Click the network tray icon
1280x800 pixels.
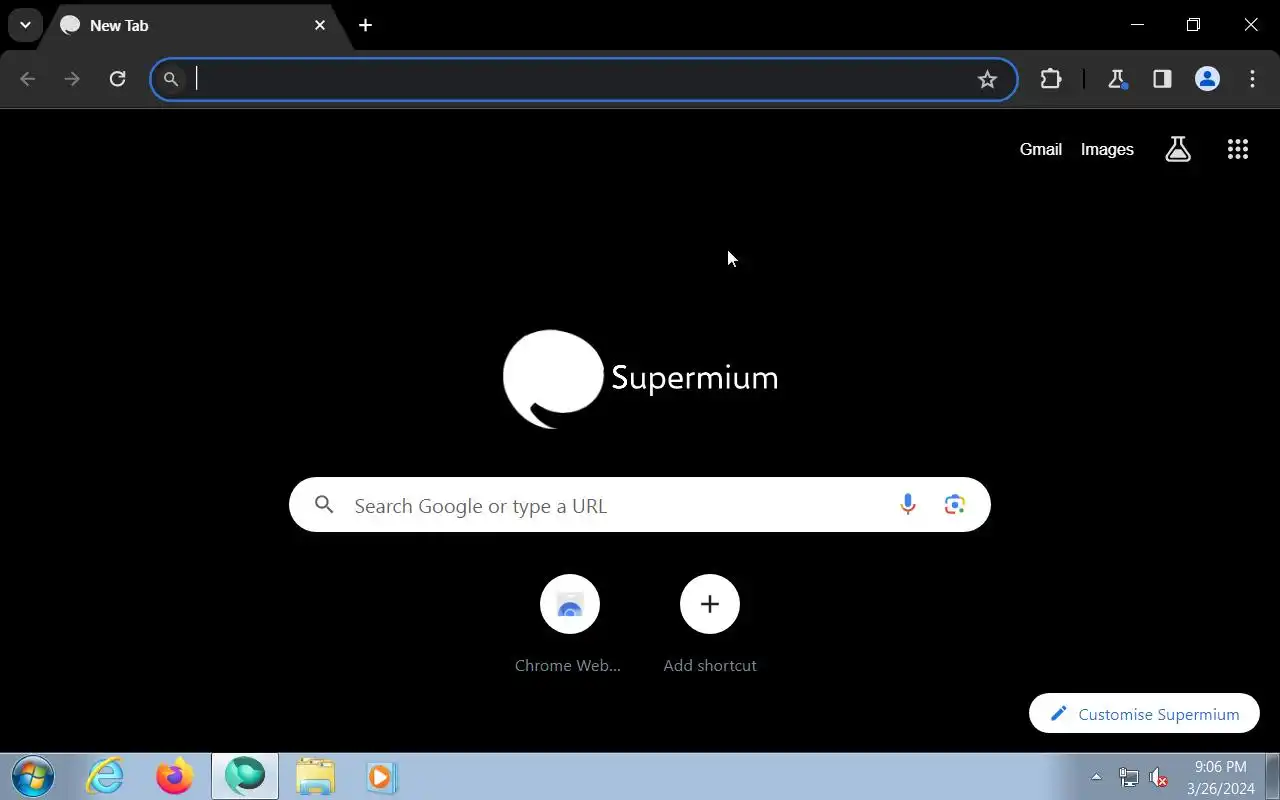1128,777
